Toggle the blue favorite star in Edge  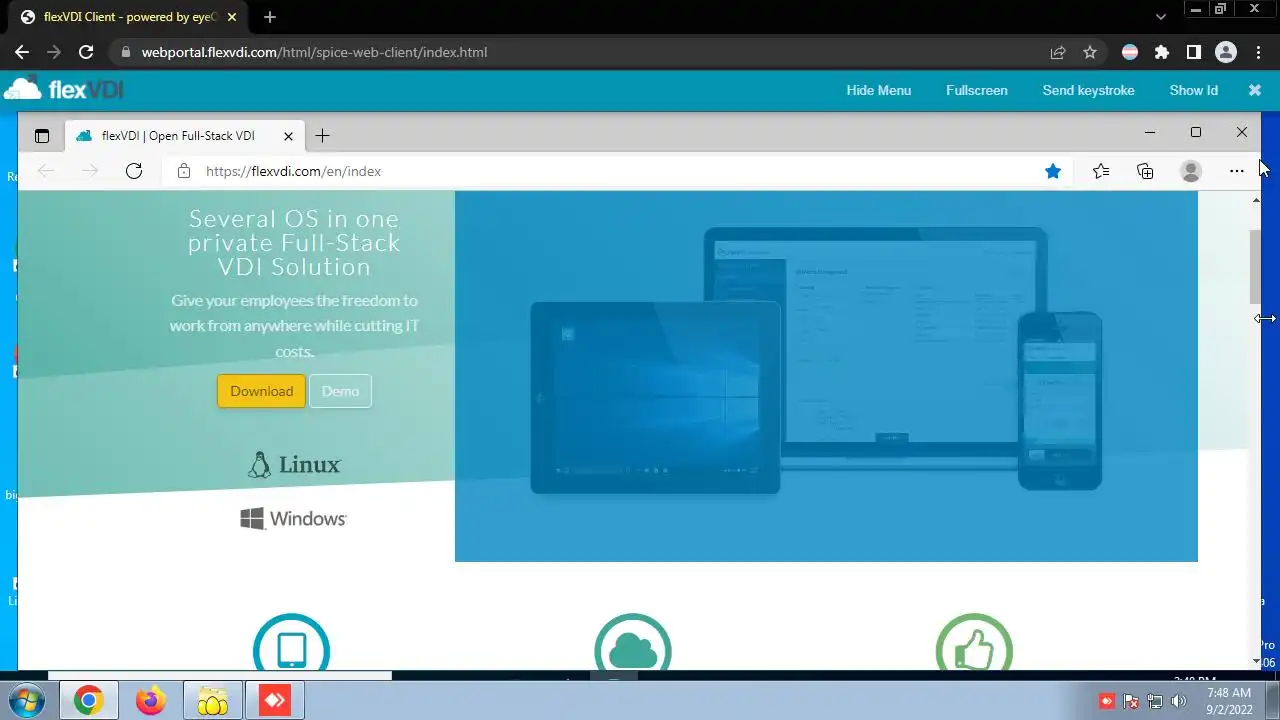point(1053,171)
